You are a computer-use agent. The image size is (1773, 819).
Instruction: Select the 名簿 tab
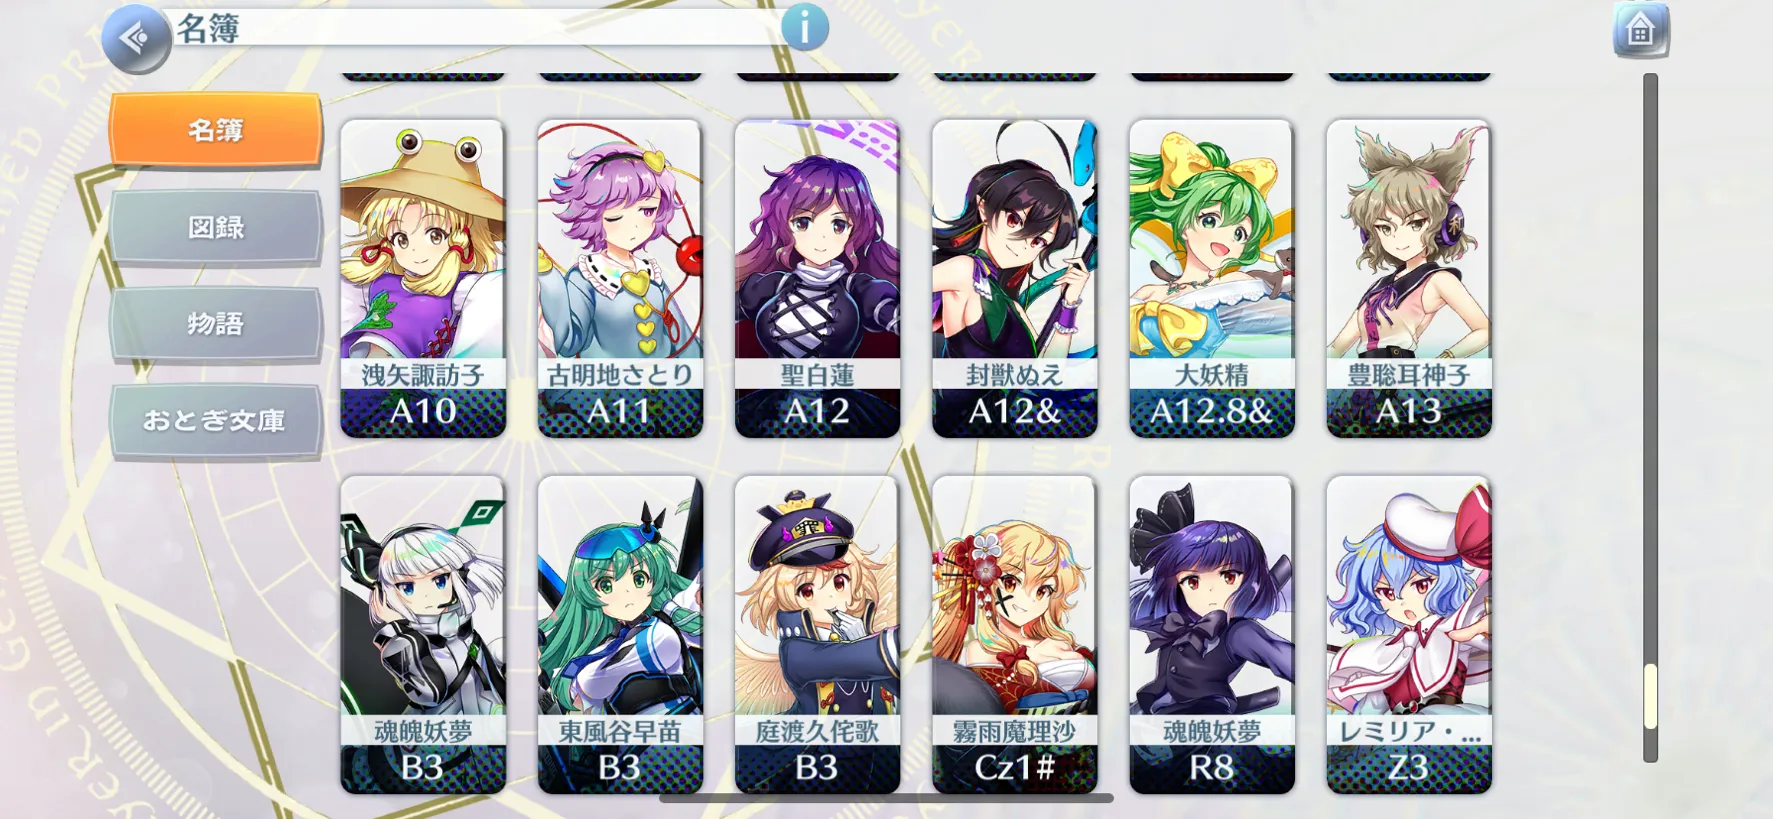tap(216, 130)
